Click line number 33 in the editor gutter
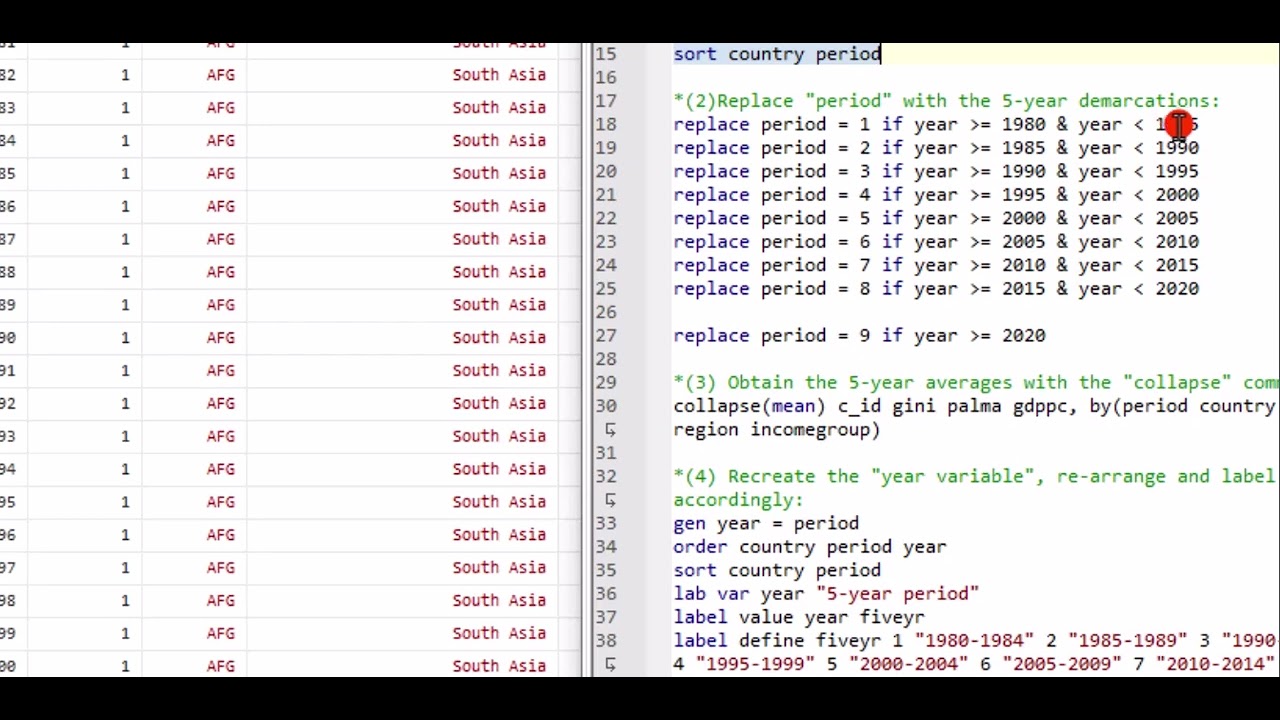Viewport: 1280px width, 720px height. click(606, 524)
